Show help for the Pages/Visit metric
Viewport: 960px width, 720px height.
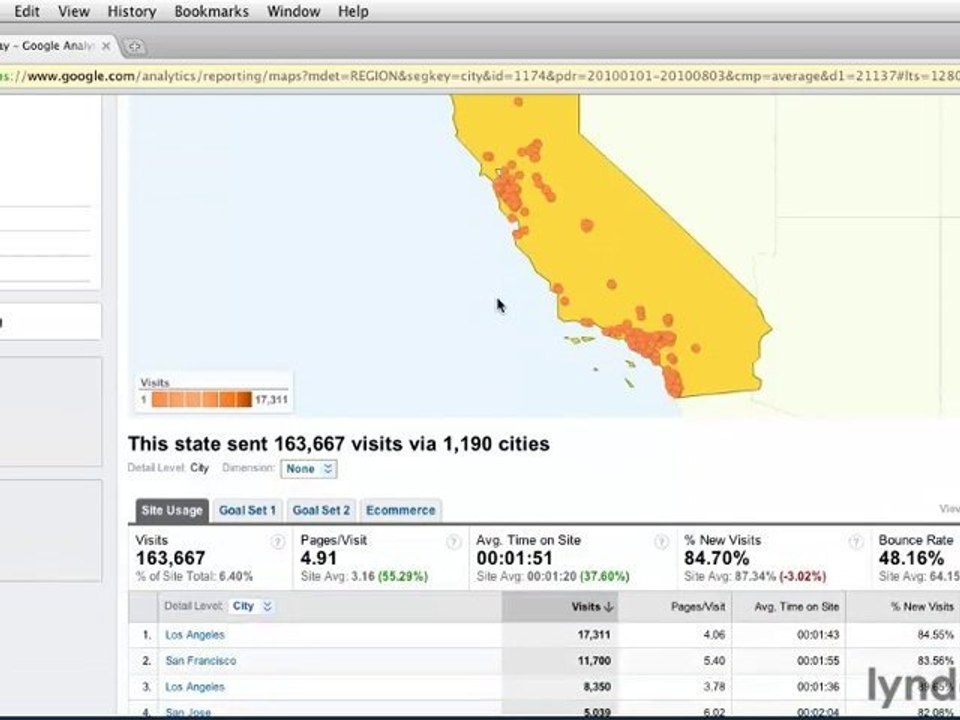coord(454,542)
